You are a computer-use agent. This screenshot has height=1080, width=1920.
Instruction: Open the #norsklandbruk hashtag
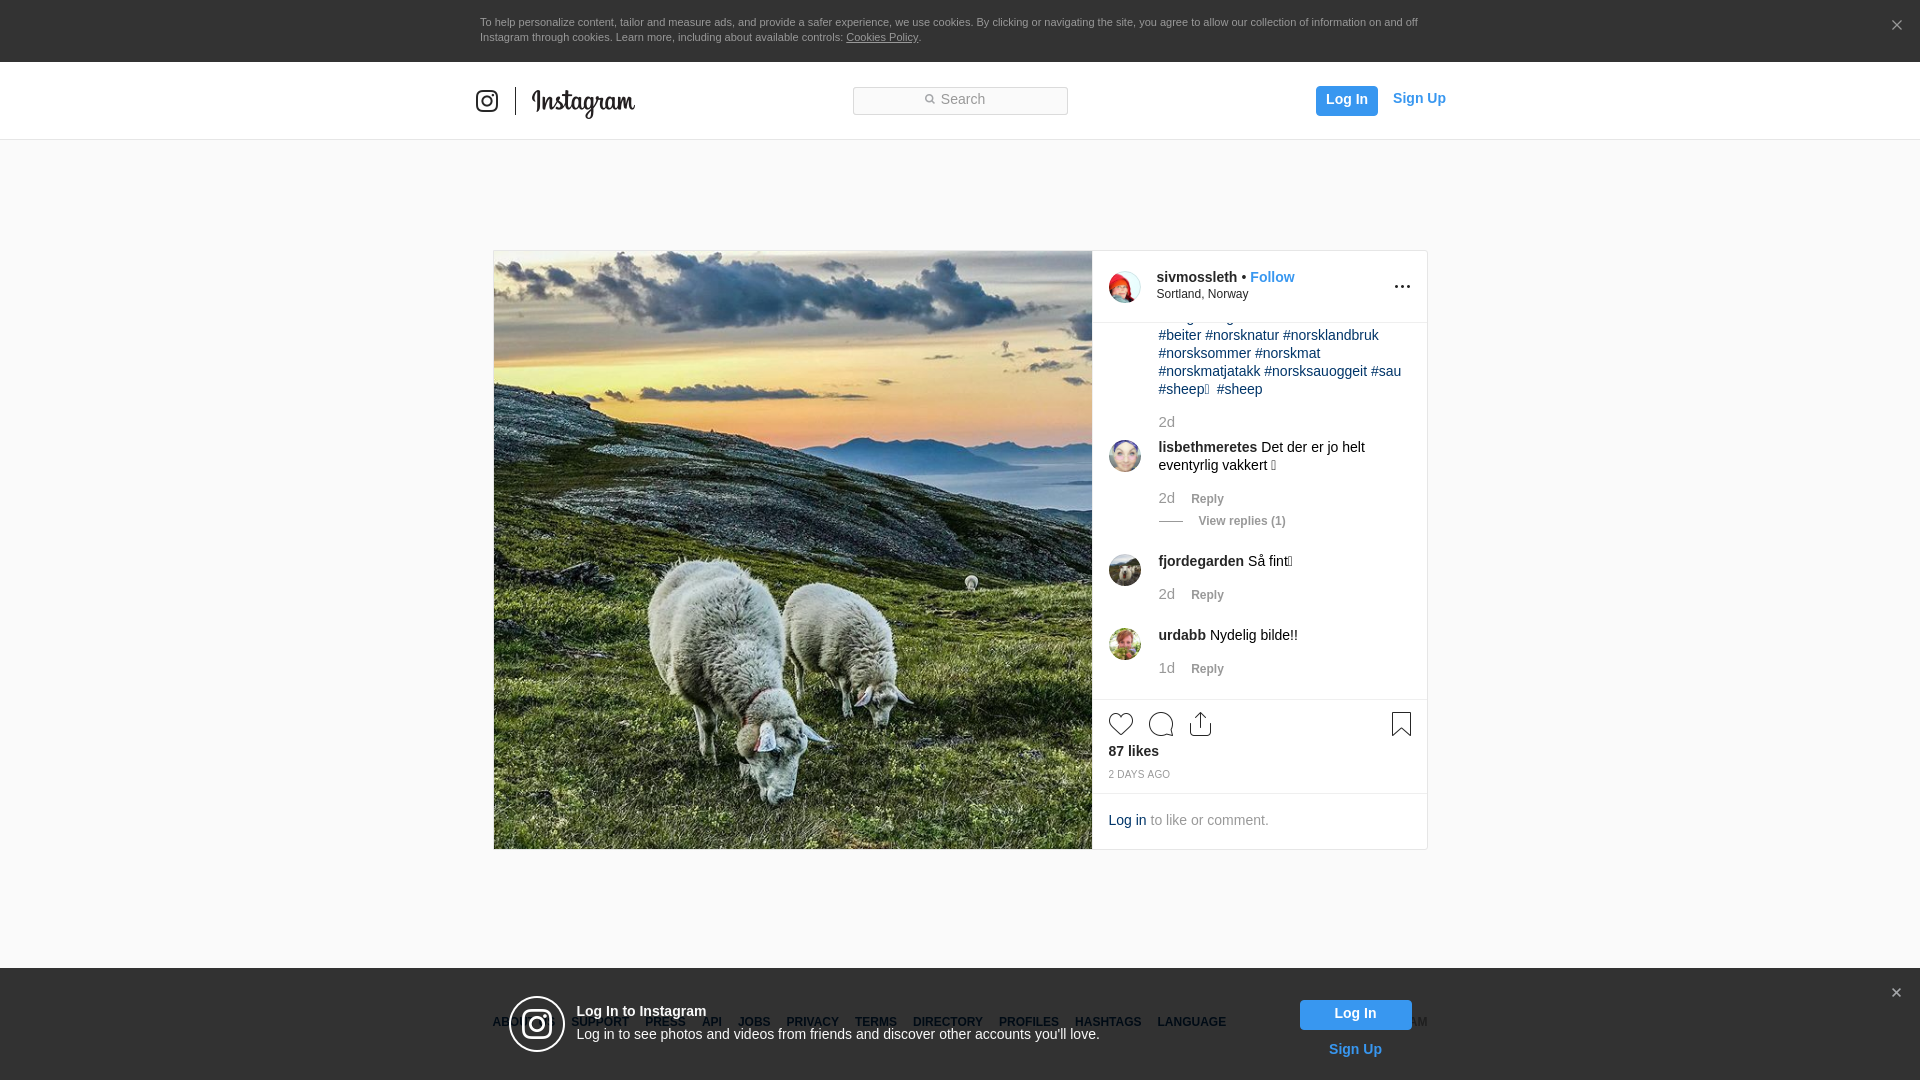click(x=1330, y=335)
